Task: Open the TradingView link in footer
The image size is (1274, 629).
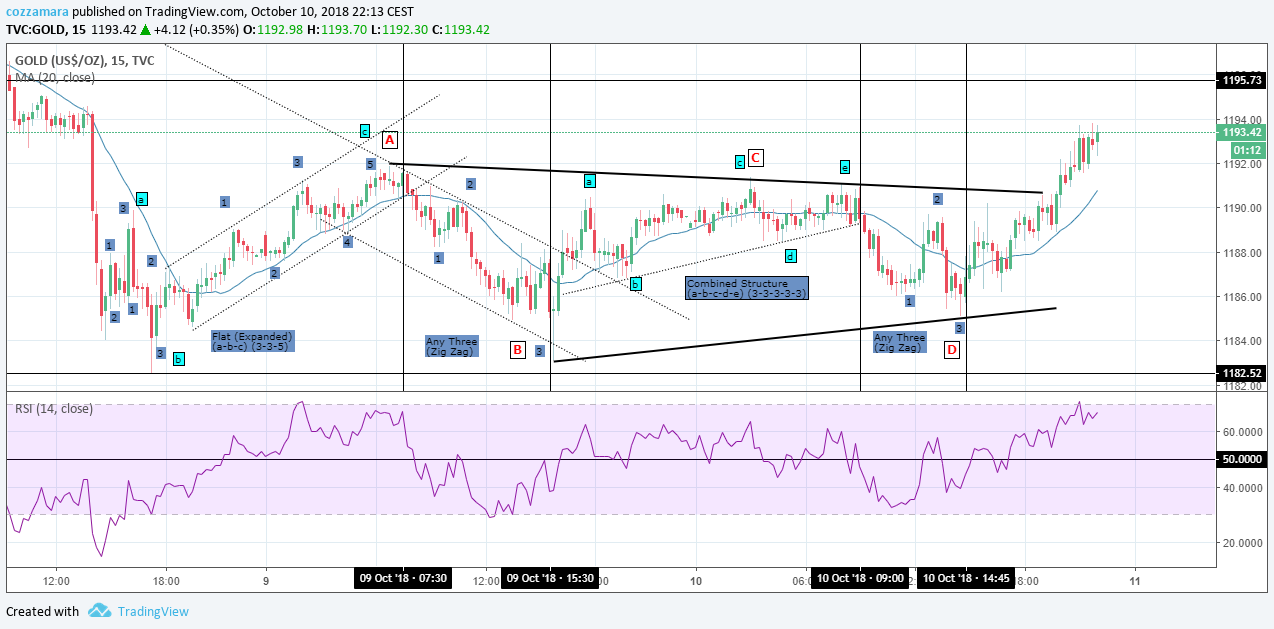Action: 153,611
